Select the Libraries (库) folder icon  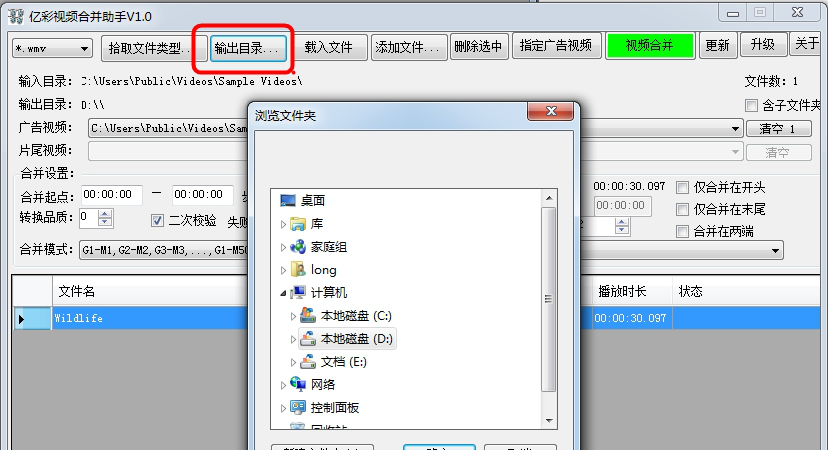coord(298,224)
